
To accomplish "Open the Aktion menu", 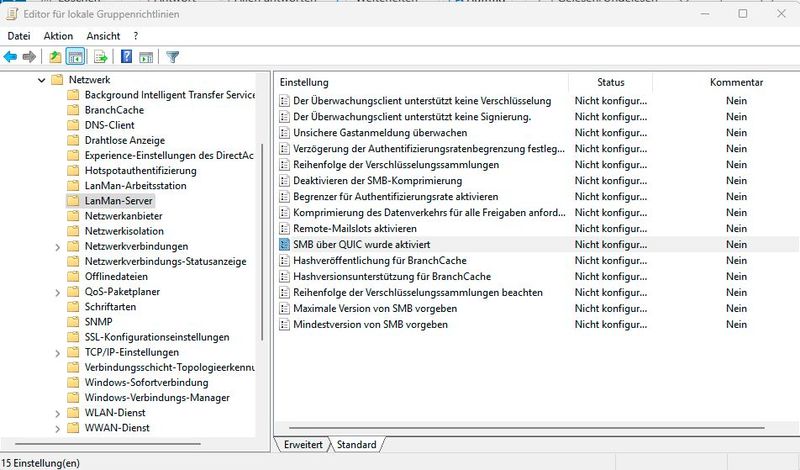I will pyautogui.click(x=58, y=36).
